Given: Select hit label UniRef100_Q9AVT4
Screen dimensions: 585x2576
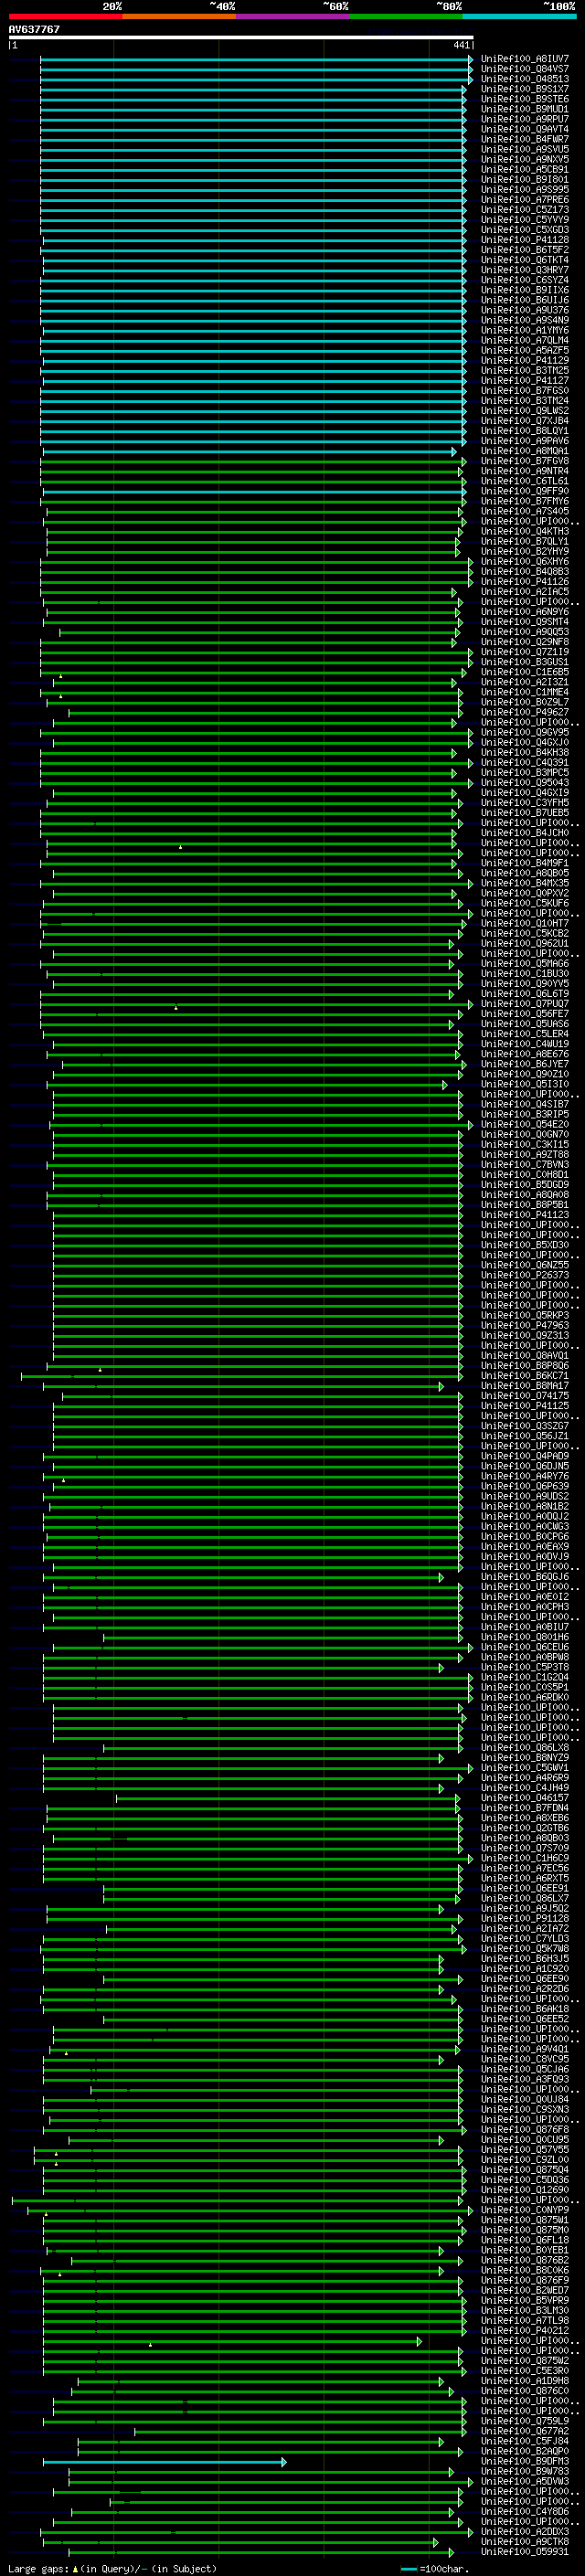Looking at the screenshot, I should point(525,129).
